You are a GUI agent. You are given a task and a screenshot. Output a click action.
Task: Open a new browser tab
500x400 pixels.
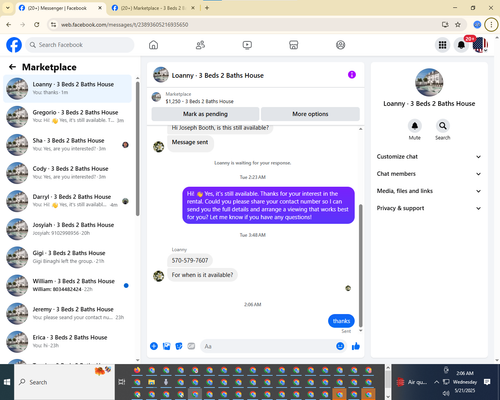tap(207, 8)
